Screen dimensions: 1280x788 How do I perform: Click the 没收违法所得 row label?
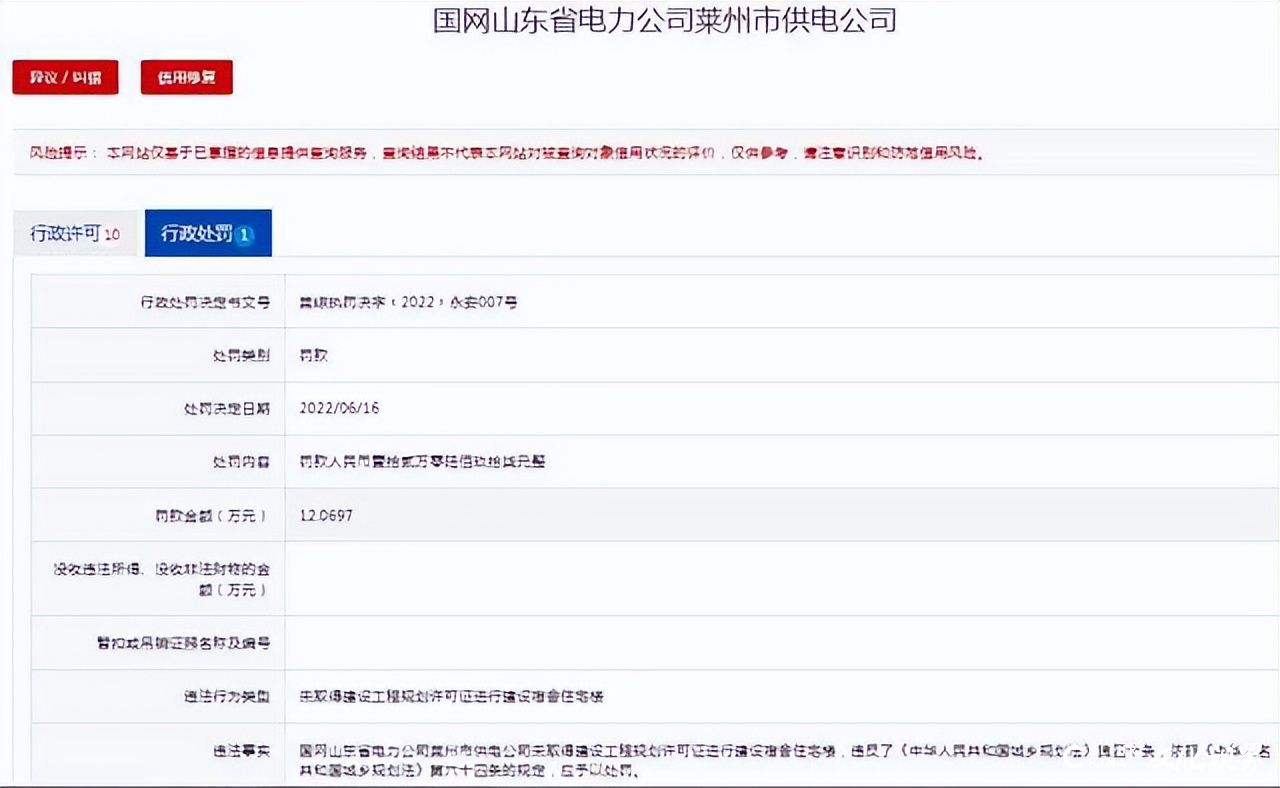point(162,579)
